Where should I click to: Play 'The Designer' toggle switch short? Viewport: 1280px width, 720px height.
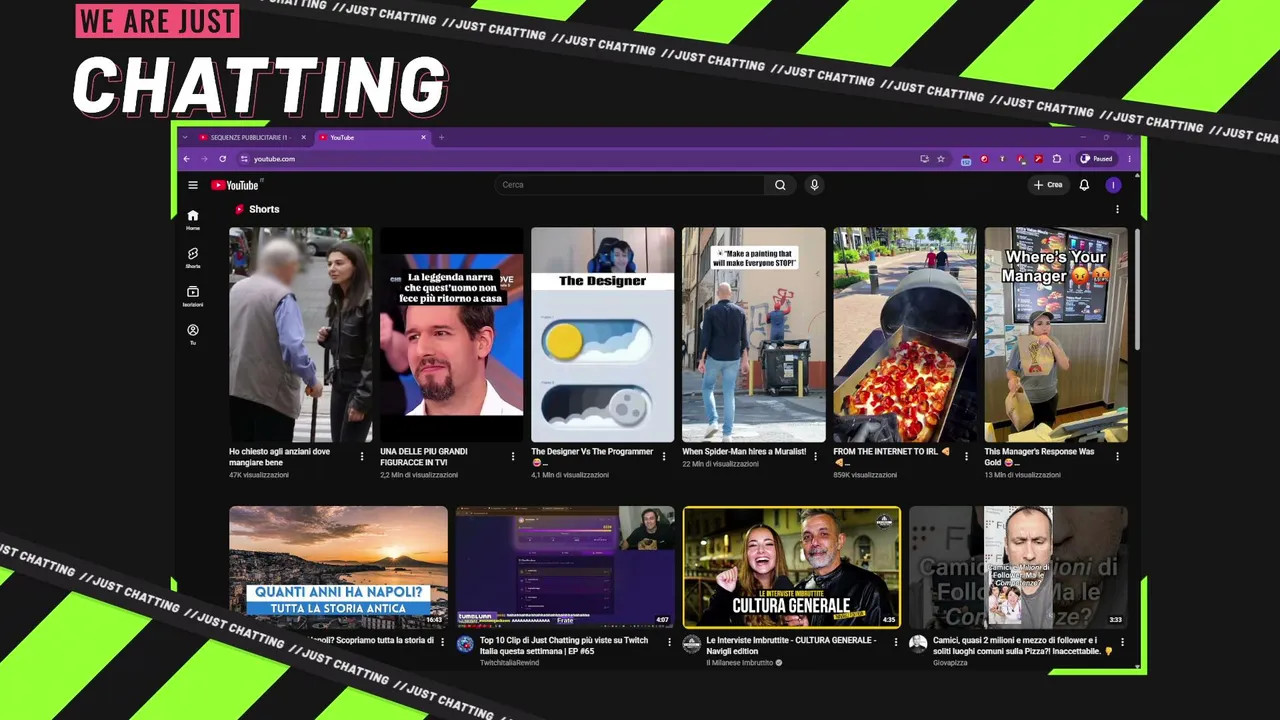(x=602, y=335)
